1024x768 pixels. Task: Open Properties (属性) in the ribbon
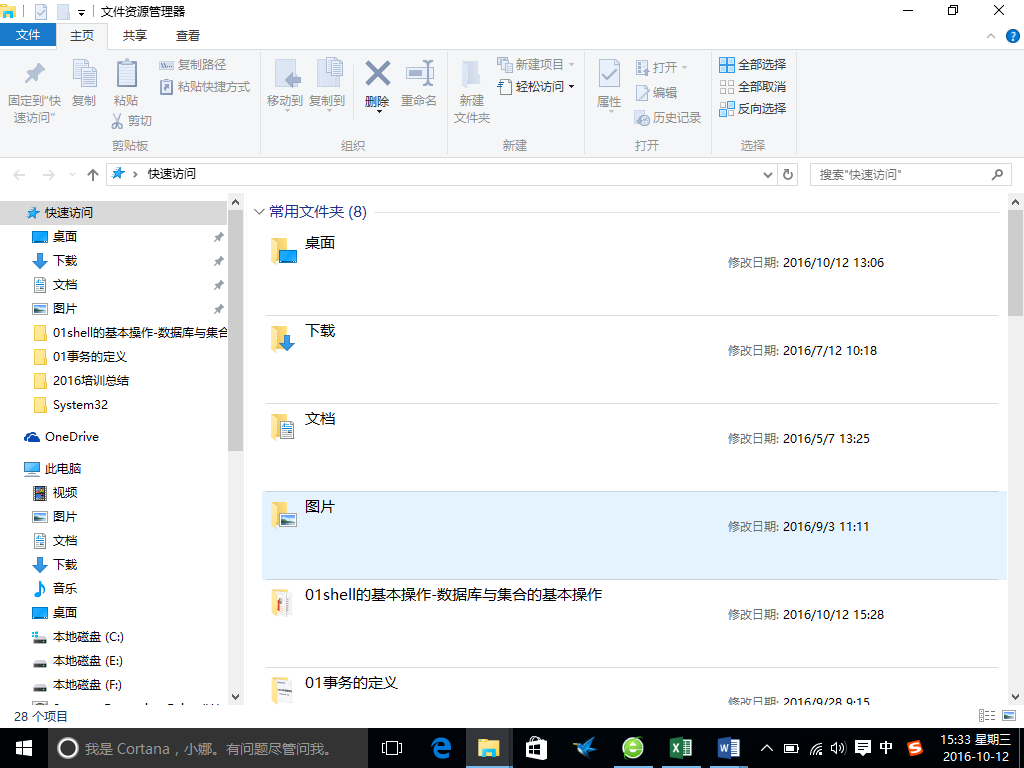pyautogui.click(x=609, y=85)
